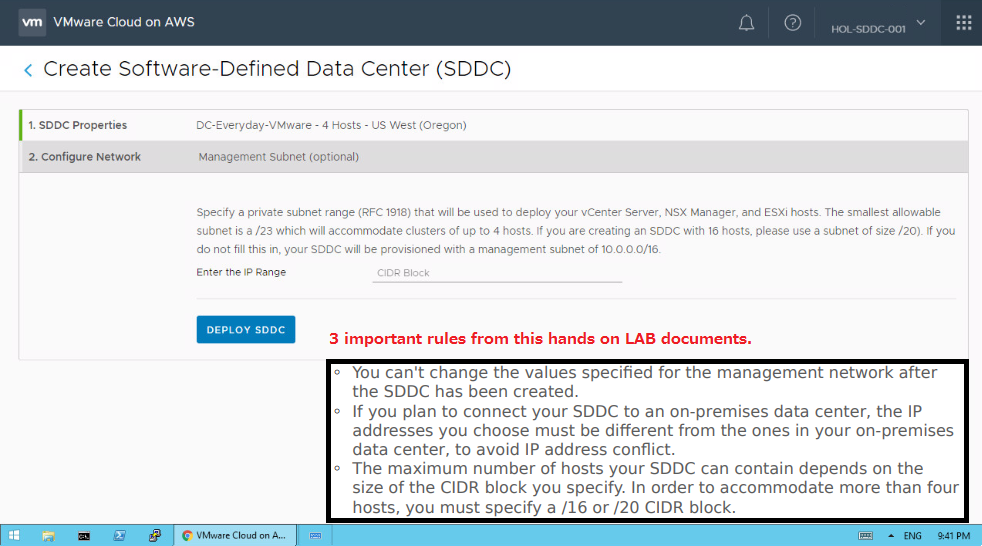982x546 pixels.
Task: Open File Explorer from taskbar
Action: click(48, 535)
